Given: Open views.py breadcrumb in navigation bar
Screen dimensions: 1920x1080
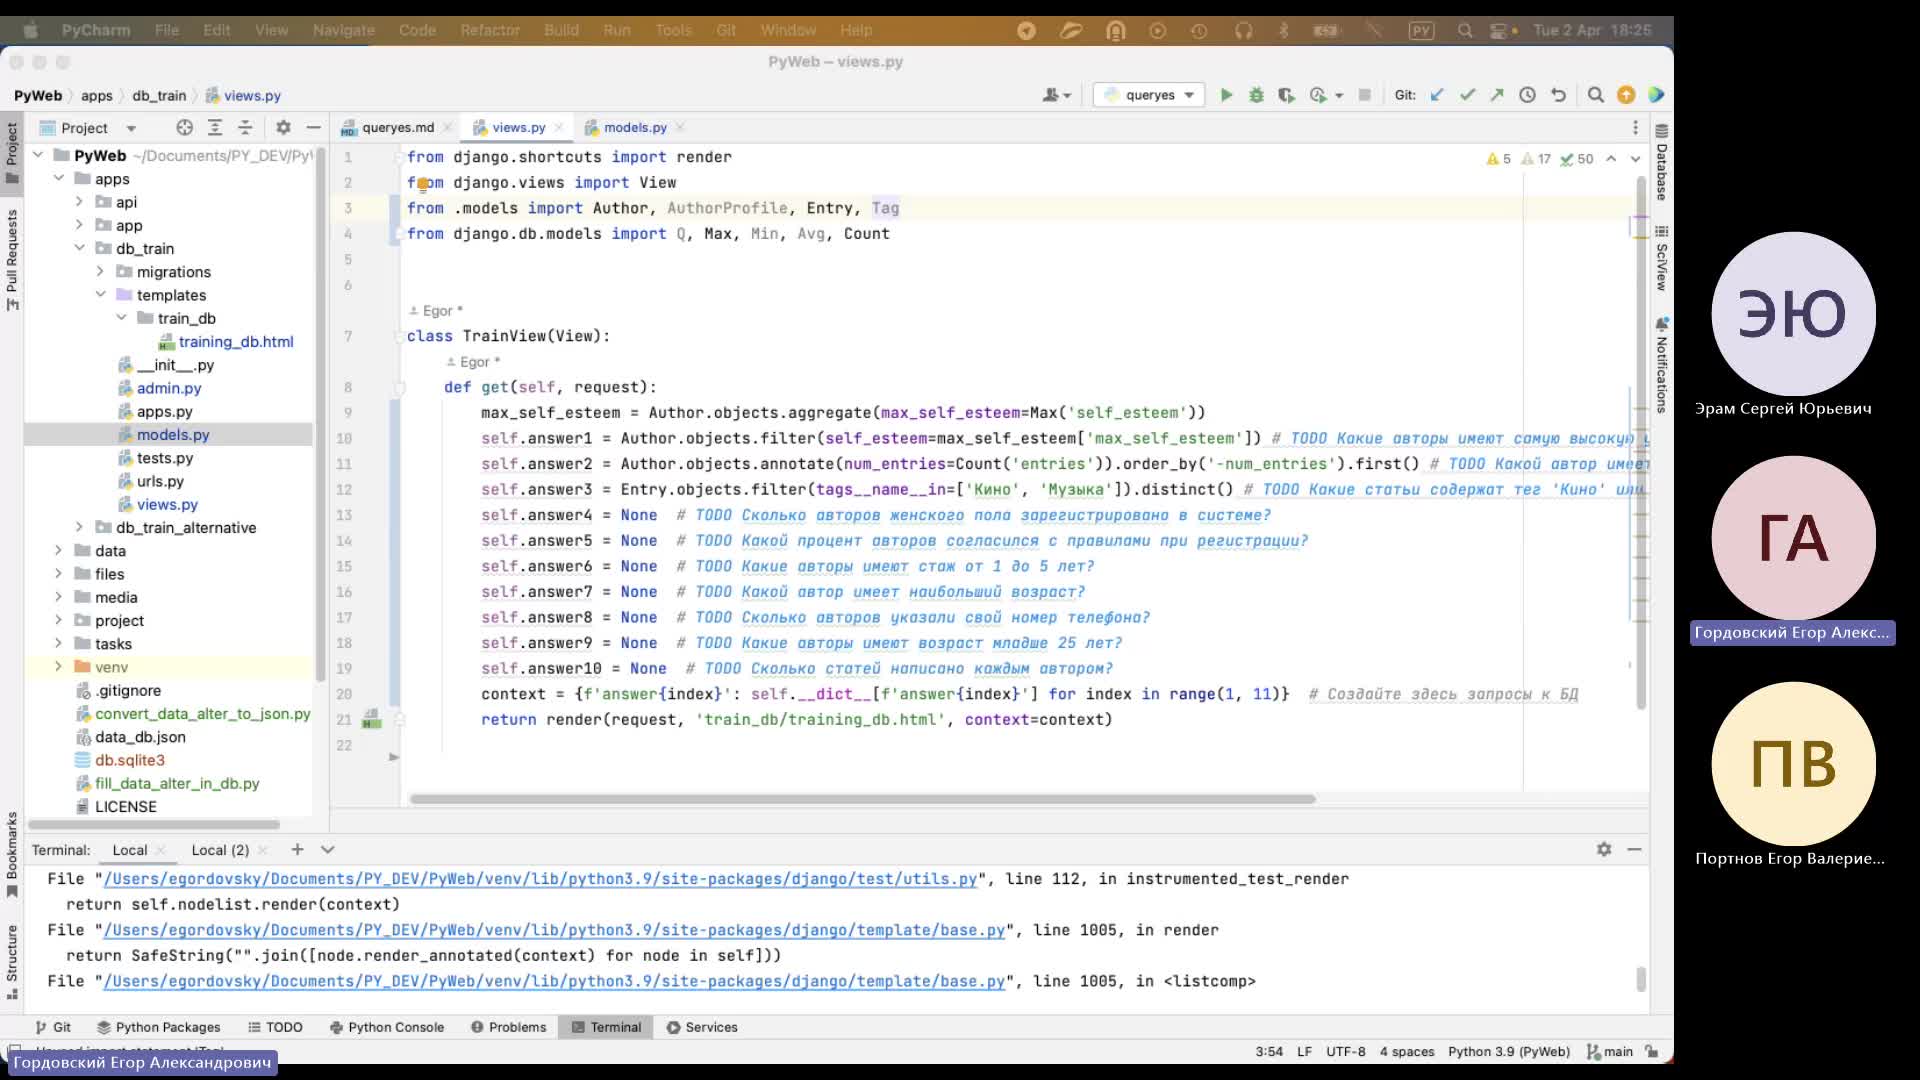Looking at the screenshot, I should 243,96.
